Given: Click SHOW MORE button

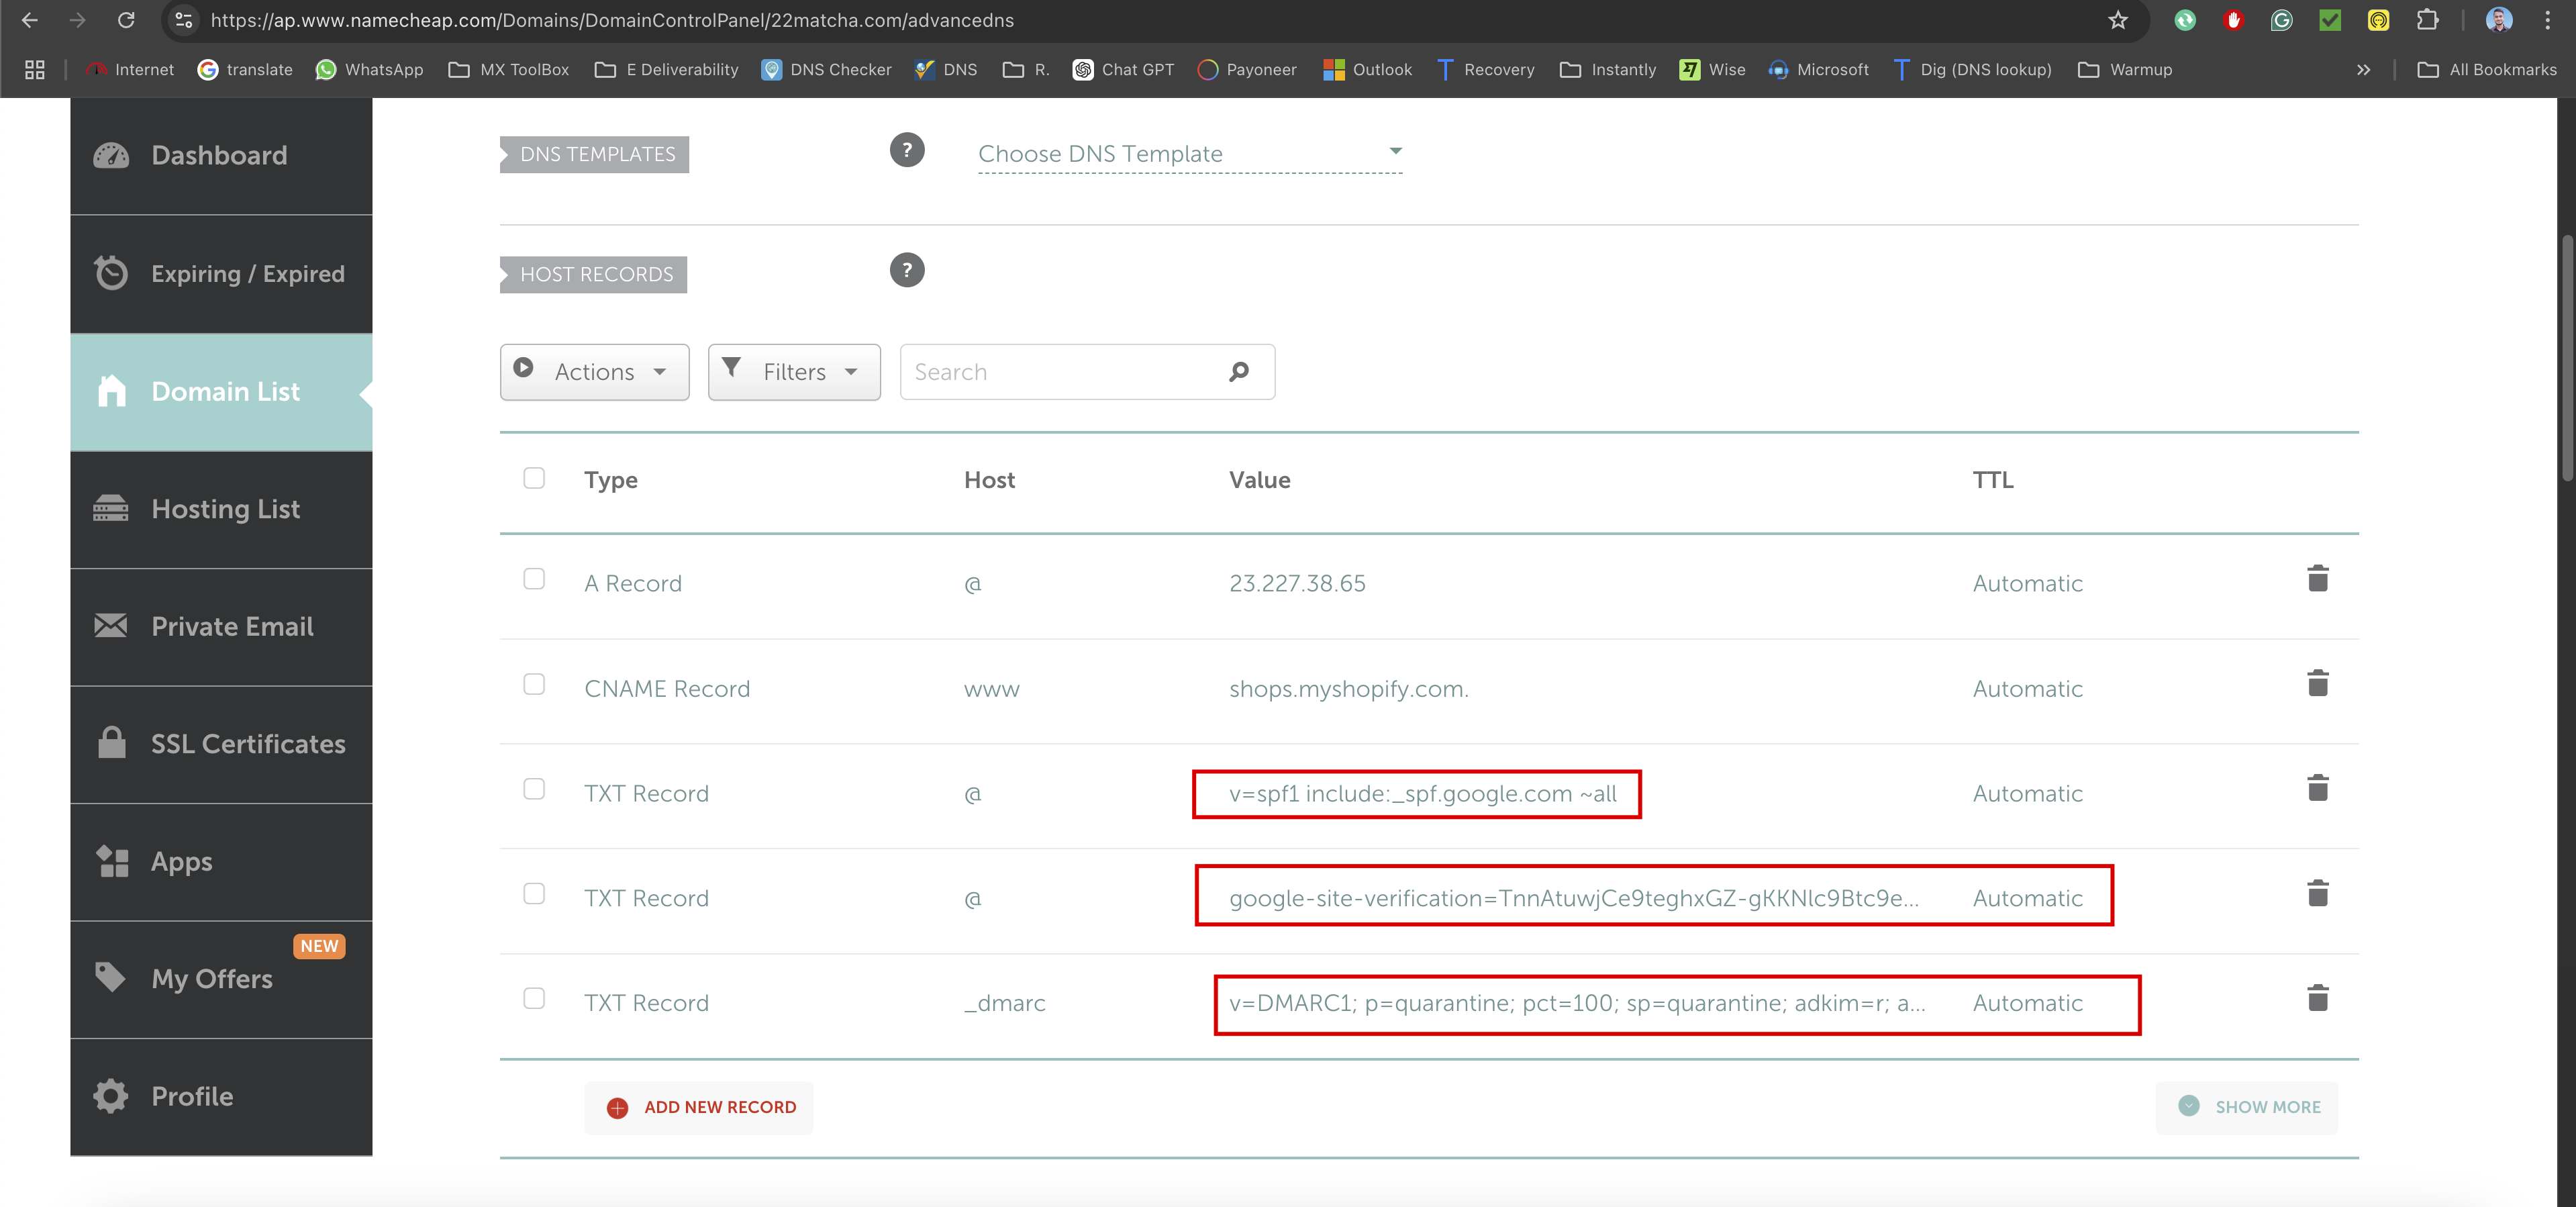Looking at the screenshot, I should (2247, 1107).
